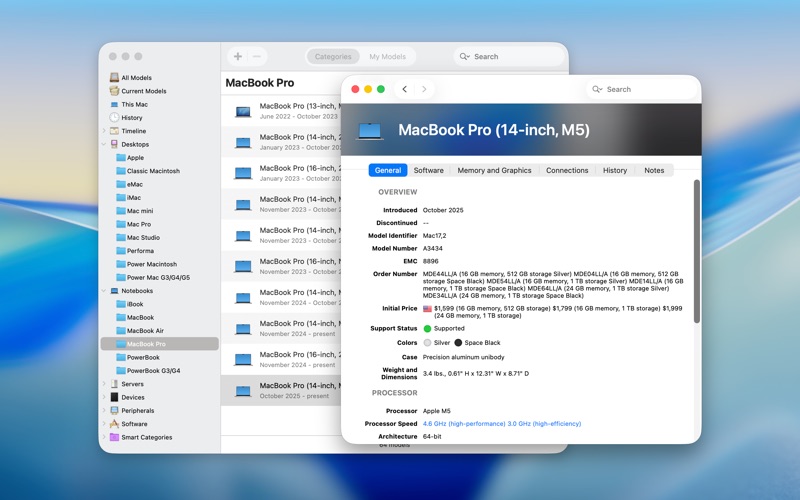Viewport: 800px width, 500px height.
Task: Click the Timeline icon in sidebar
Action: 114,131
